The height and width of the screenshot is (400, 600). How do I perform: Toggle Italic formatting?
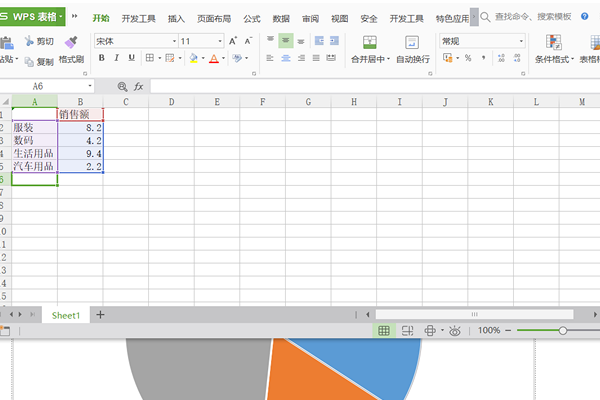tap(116, 58)
